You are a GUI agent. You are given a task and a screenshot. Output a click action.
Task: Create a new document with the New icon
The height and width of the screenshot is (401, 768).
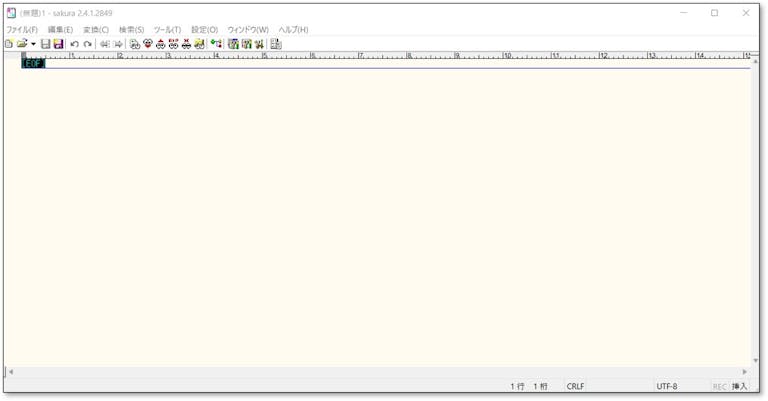coord(9,44)
